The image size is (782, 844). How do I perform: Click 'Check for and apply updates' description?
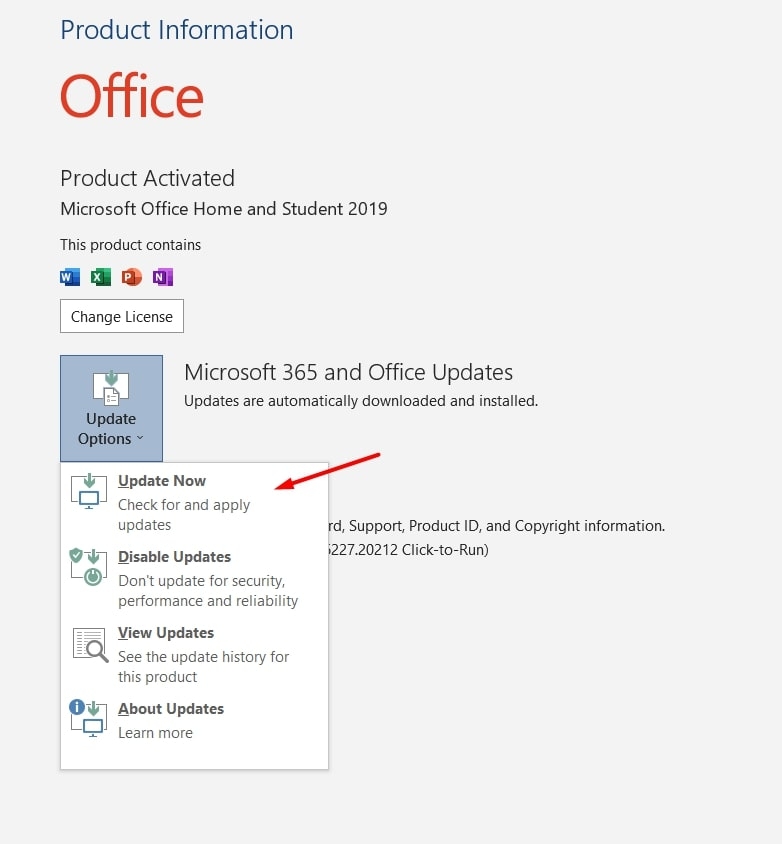(x=184, y=515)
